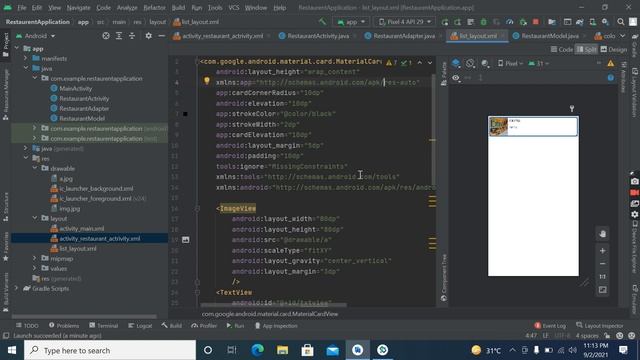The height and width of the screenshot is (360, 640).
Task: Stop the running app with red square
Action: coord(536,22)
